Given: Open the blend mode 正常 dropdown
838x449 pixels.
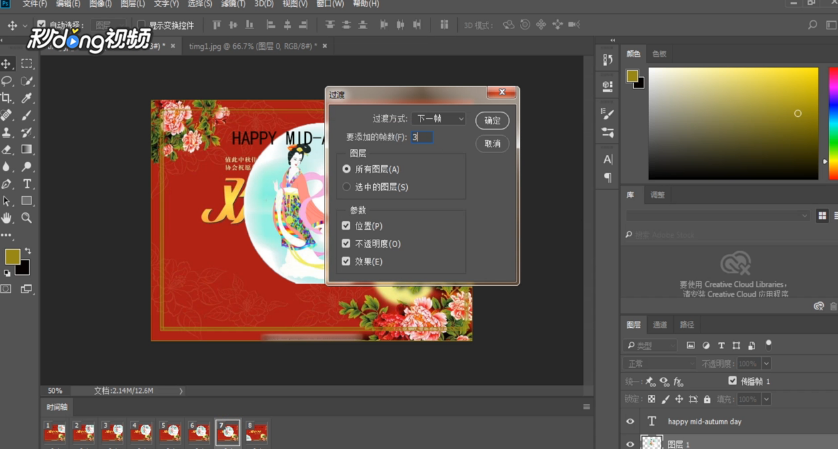Looking at the screenshot, I should point(661,363).
